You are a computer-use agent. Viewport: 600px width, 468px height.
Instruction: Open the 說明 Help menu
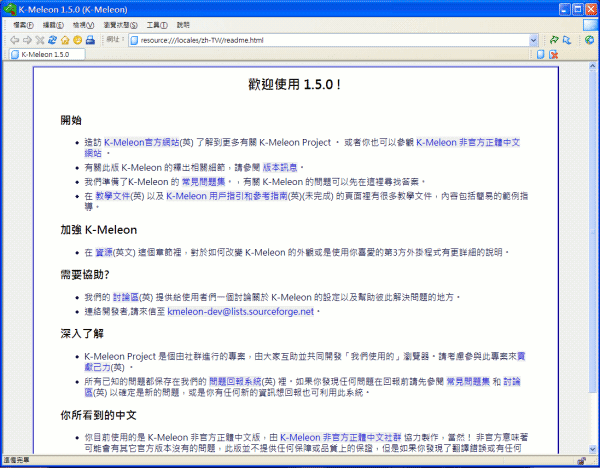[183, 25]
